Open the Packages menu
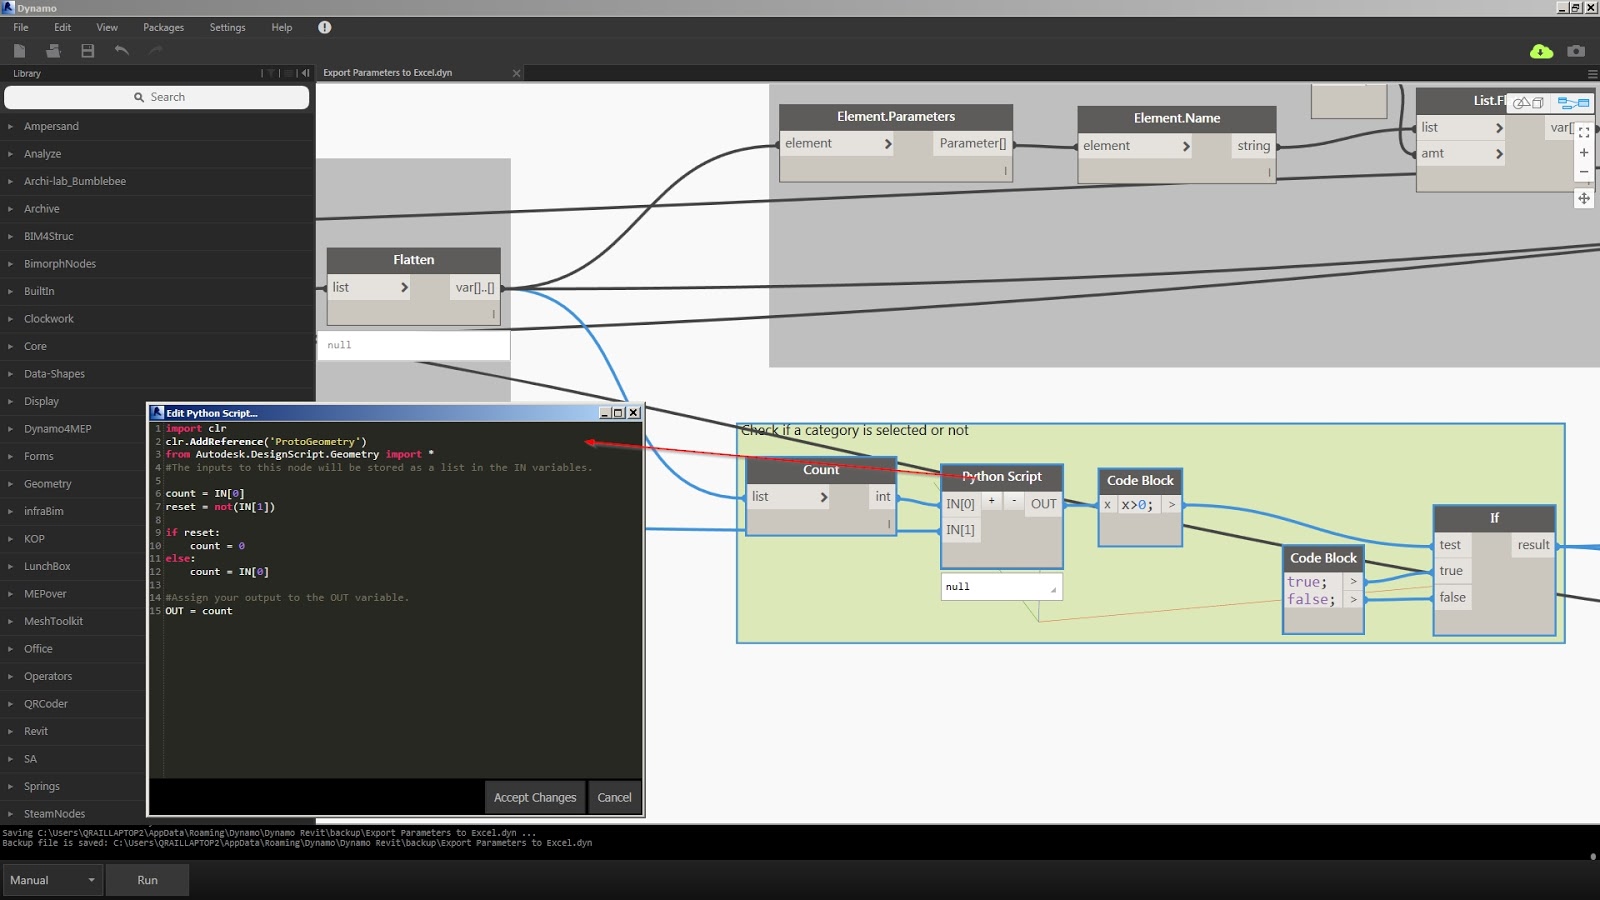Image resolution: width=1600 pixels, height=900 pixels. pos(163,27)
